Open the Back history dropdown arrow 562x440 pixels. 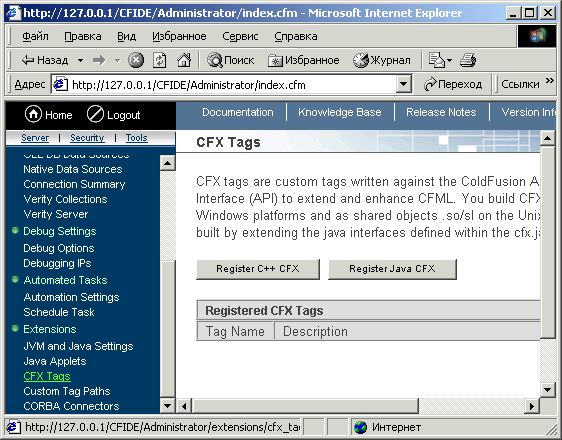coord(81,60)
